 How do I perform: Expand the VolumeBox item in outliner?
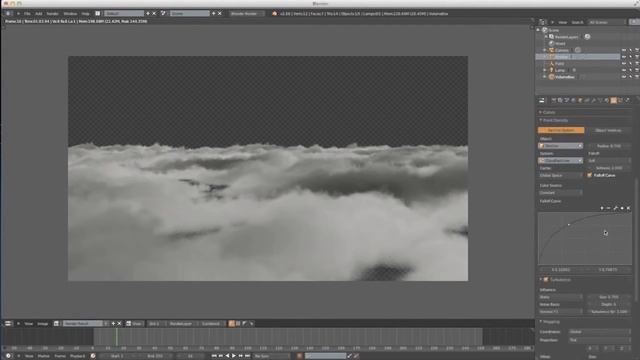[x=544, y=77]
